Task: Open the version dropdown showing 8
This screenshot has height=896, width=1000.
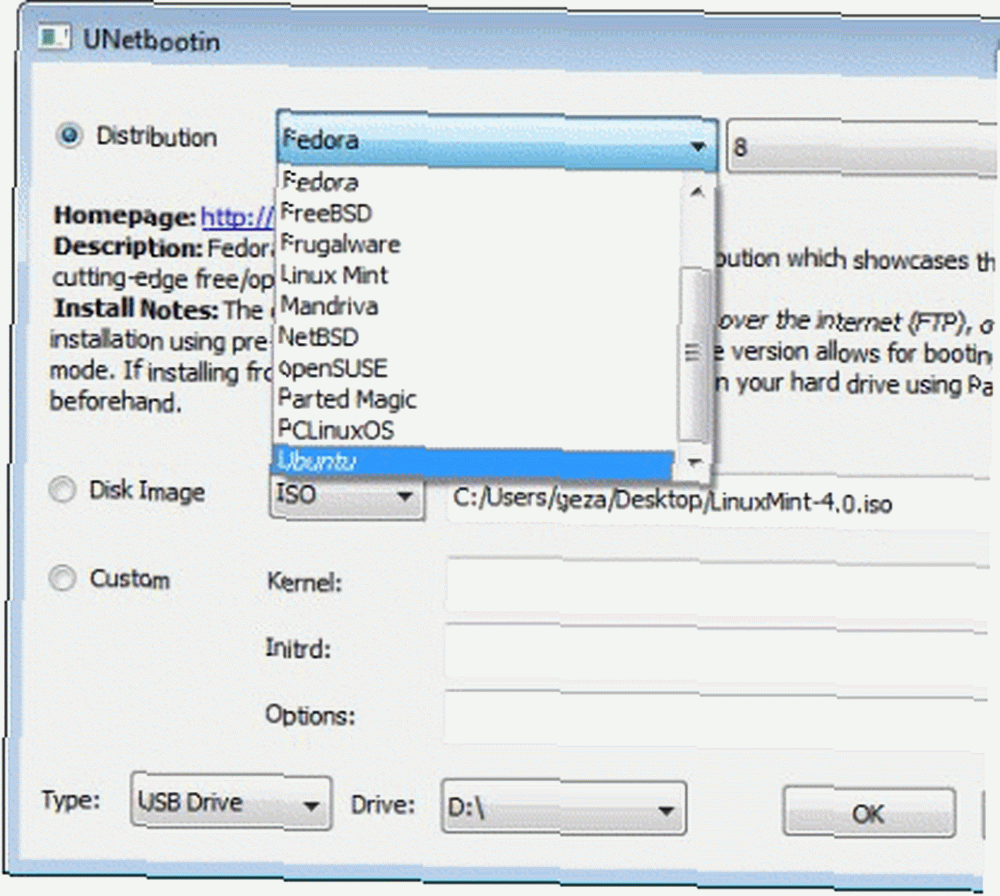Action: pyautogui.click(x=862, y=147)
